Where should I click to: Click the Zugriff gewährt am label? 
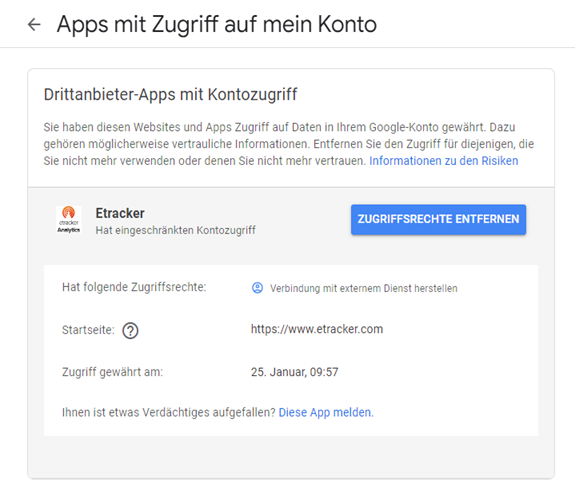(x=112, y=372)
